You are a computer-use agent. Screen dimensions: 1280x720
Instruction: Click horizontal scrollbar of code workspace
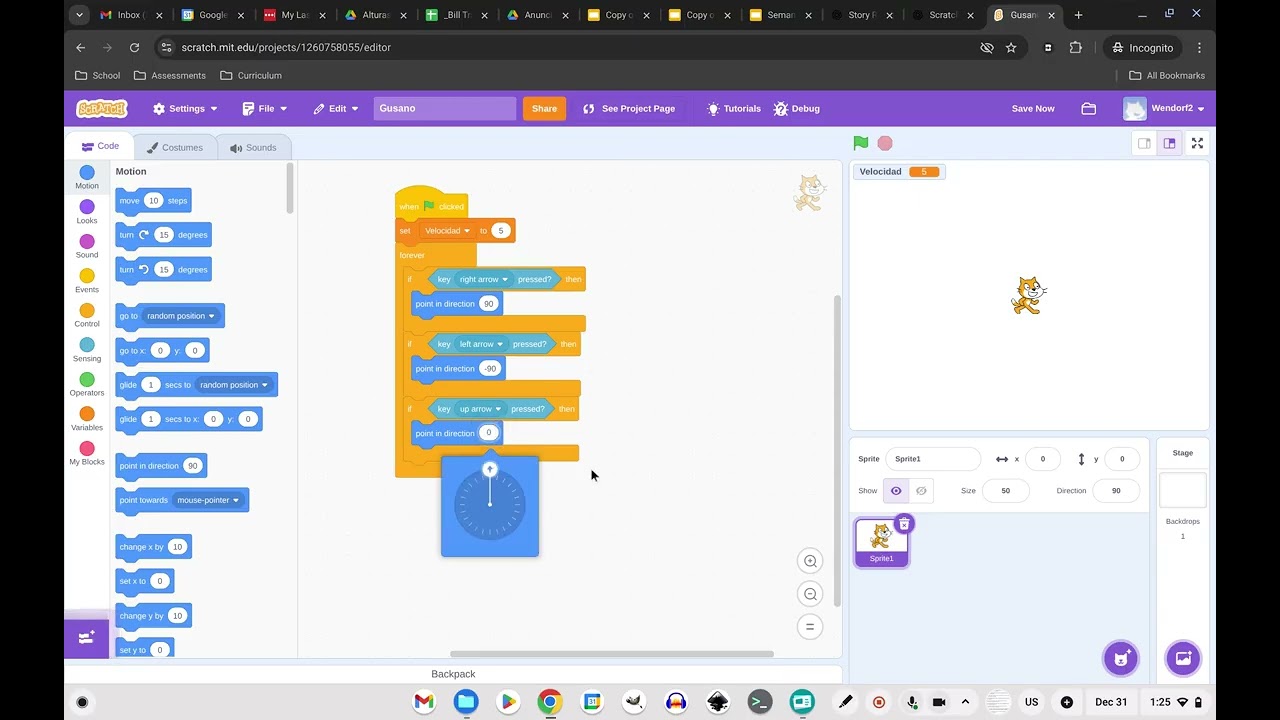(611, 654)
